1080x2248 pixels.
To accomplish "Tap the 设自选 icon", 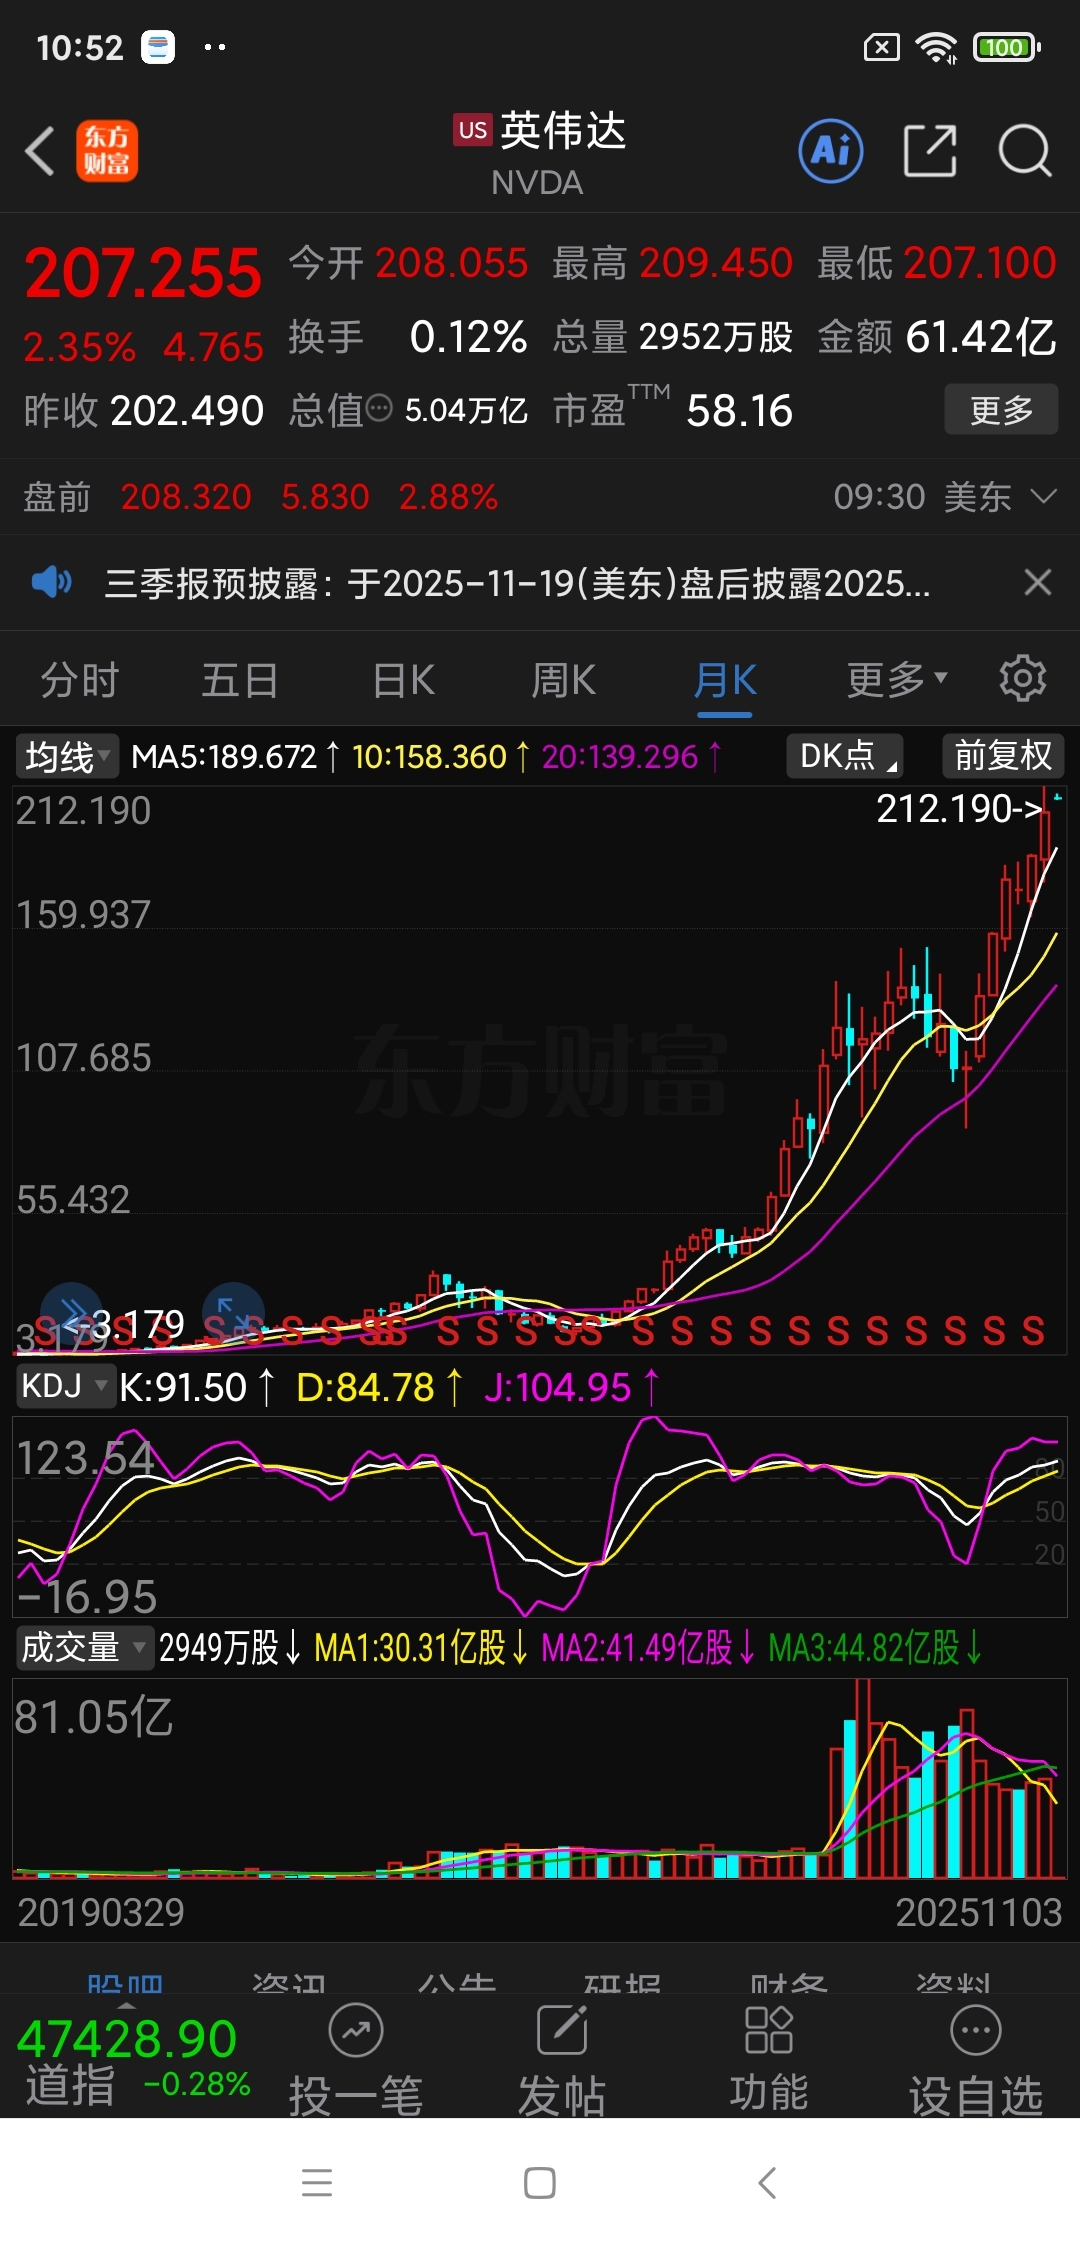I will (x=976, y=2031).
